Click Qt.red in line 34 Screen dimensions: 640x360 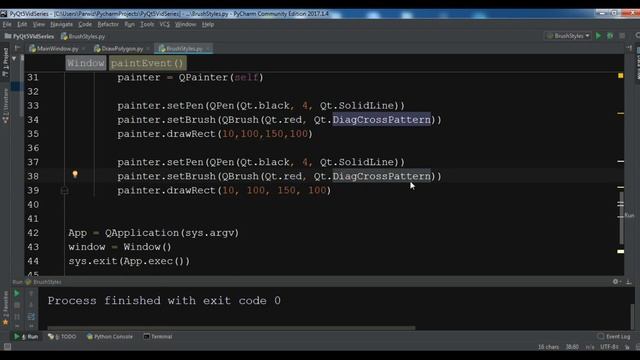point(282,120)
